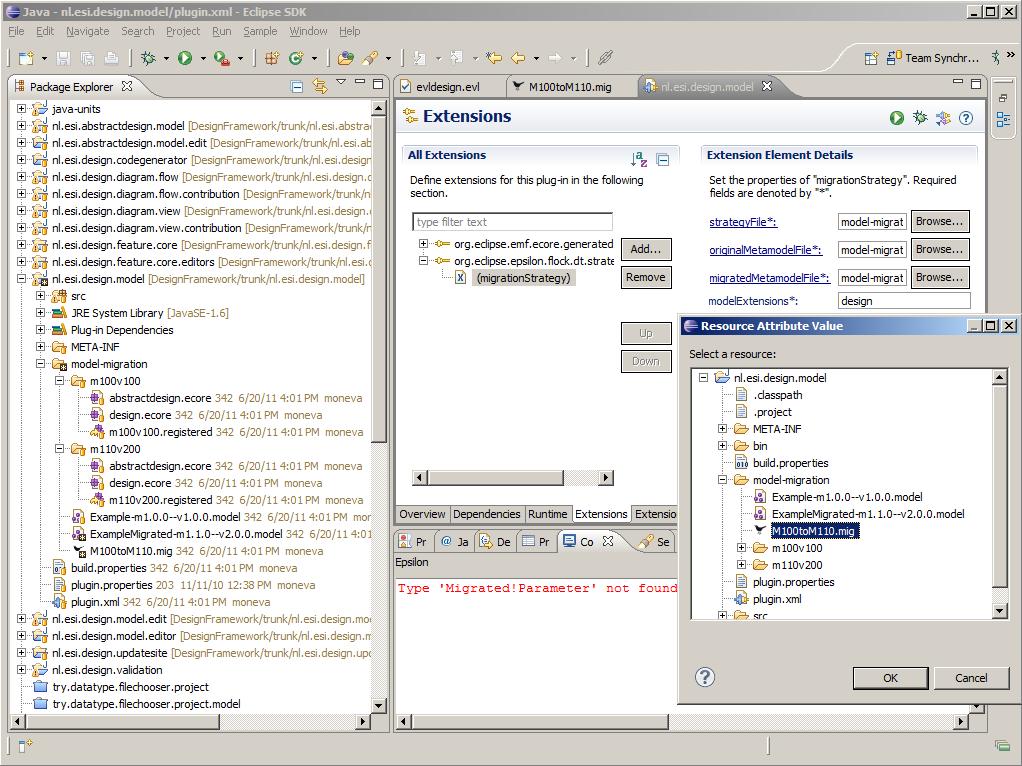Switch to the M100toM110.mig editor tab

[570, 87]
